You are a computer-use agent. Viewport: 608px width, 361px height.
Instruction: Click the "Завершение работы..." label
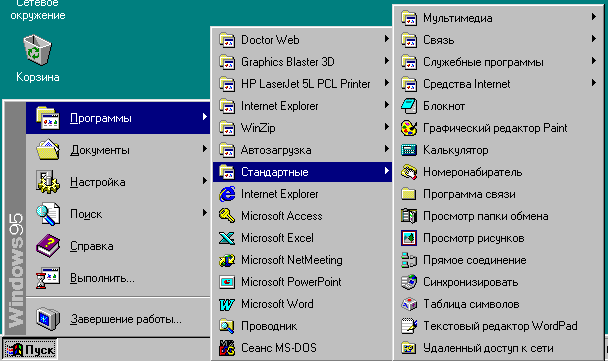[126, 319]
